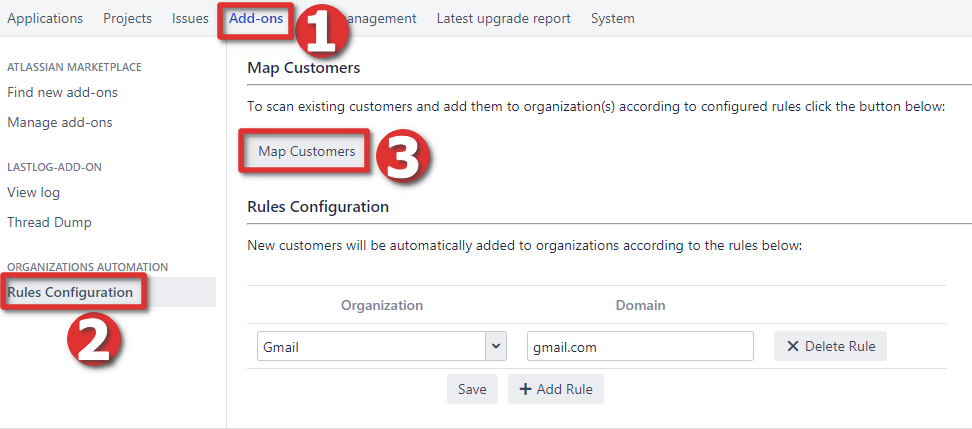Screen dimensions: 972x429
Task: Click the plus icon on Add Rule
Action: click(x=524, y=389)
